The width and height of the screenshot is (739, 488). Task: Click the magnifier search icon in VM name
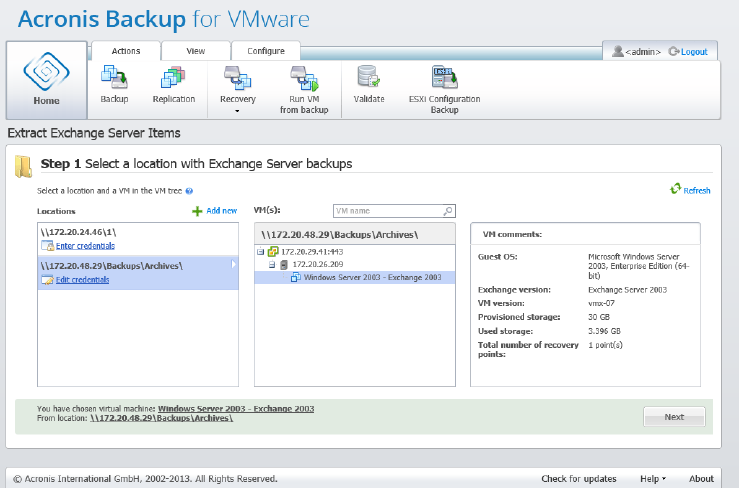(x=448, y=211)
